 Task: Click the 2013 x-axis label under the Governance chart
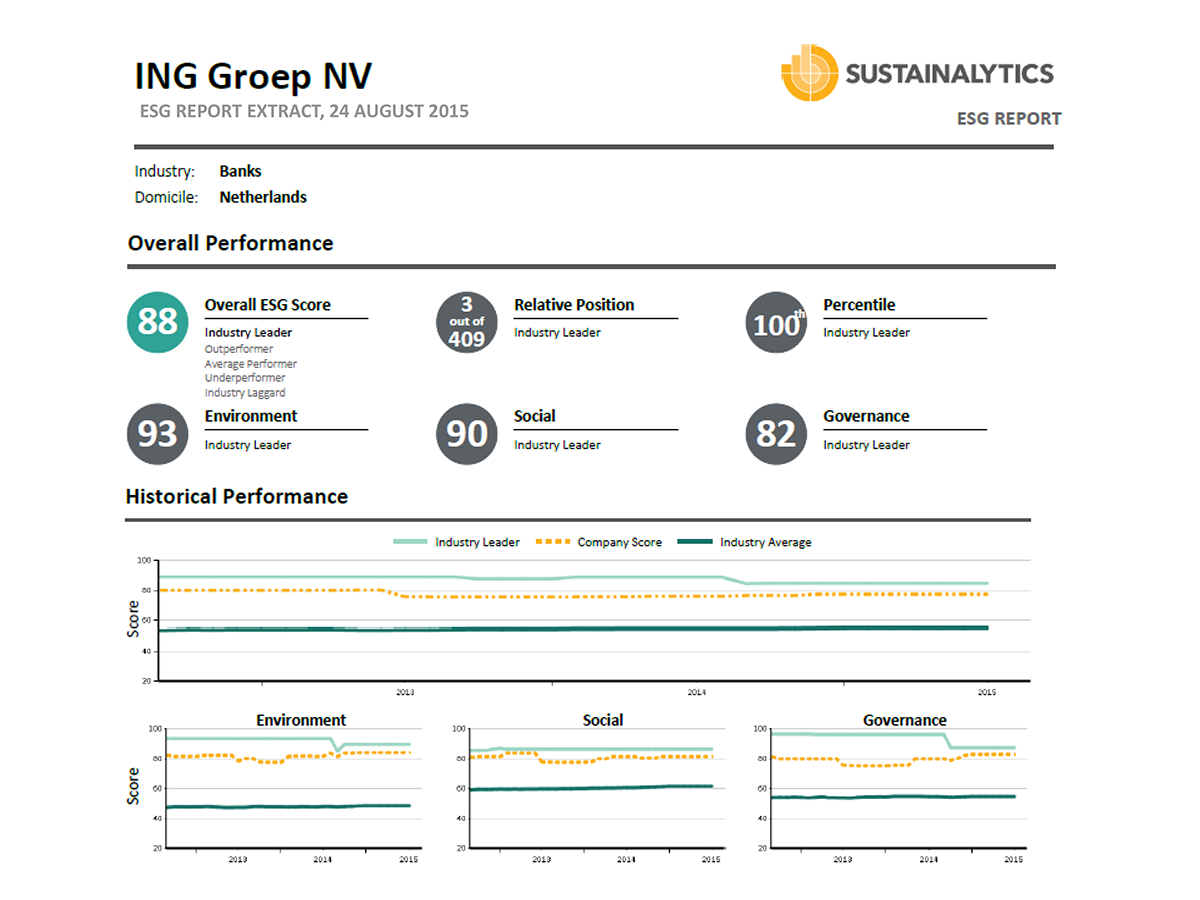843,859
